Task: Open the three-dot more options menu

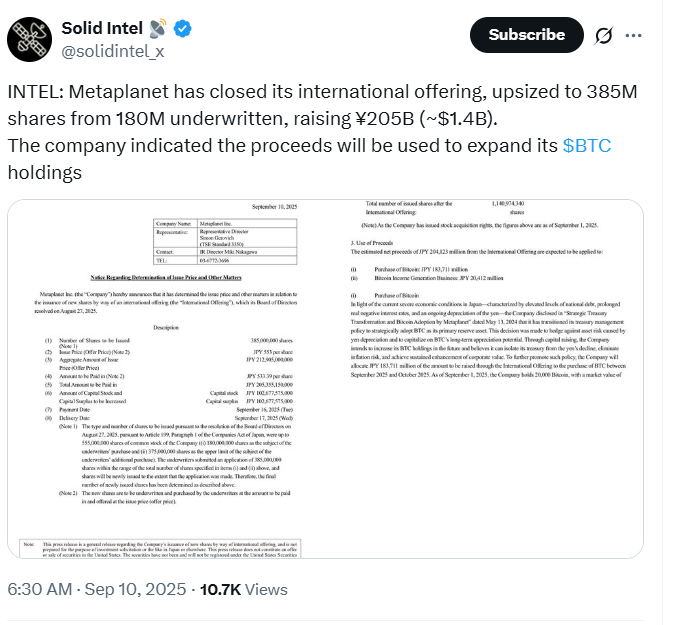Action: [x=634, y=35]
